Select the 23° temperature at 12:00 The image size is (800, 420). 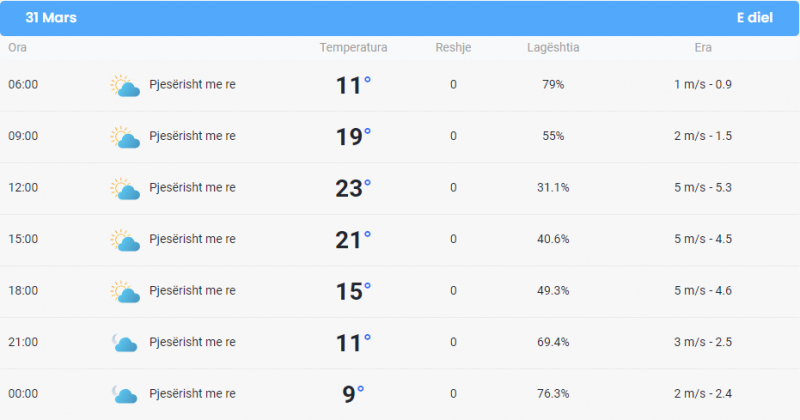pyautogui.click(x=353, y=188)
